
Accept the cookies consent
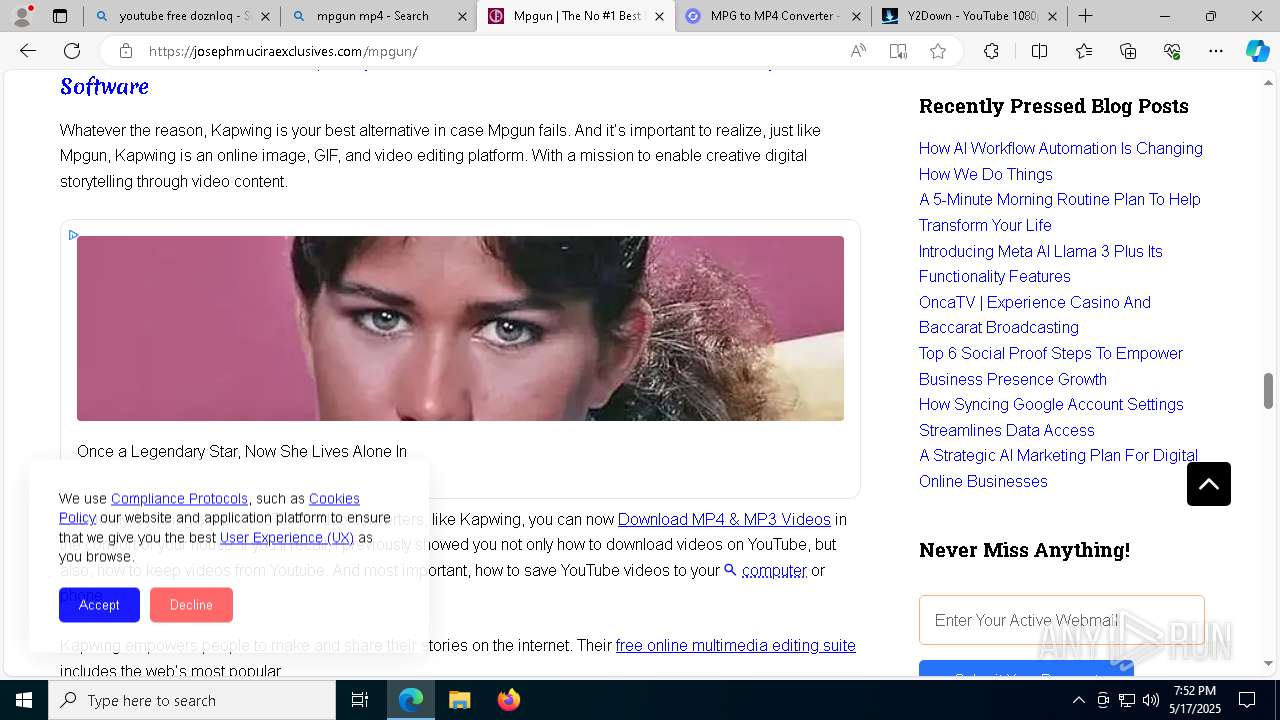pos(99,605)
